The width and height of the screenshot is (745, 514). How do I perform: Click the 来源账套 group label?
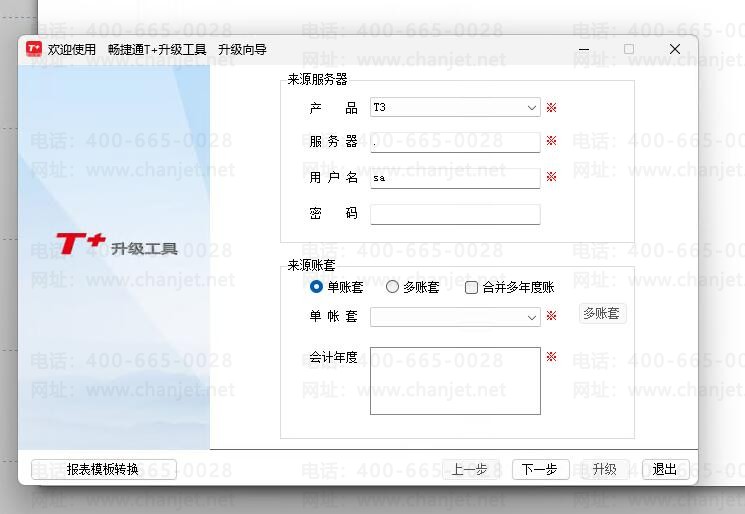(311, 265)
